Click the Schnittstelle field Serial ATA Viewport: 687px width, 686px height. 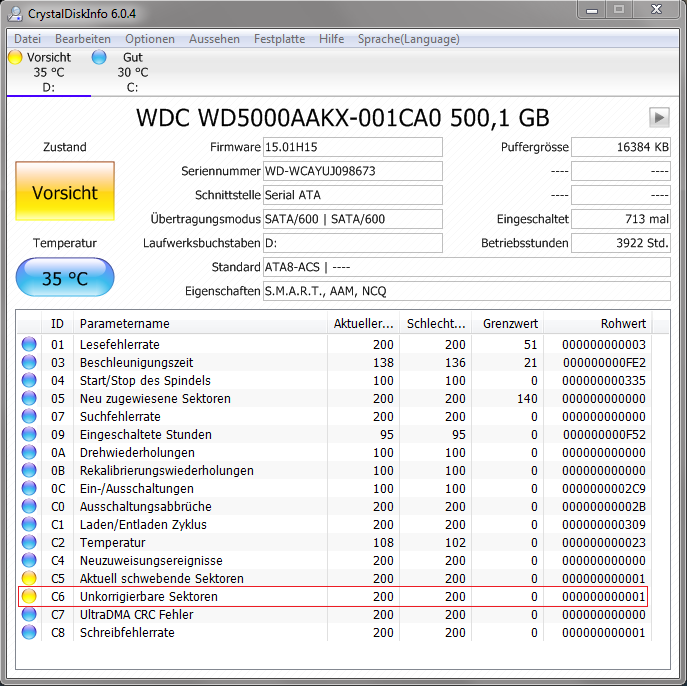pos(353,195)
